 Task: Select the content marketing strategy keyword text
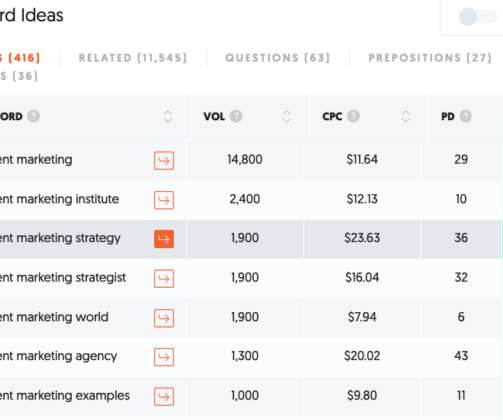[60, 238]
